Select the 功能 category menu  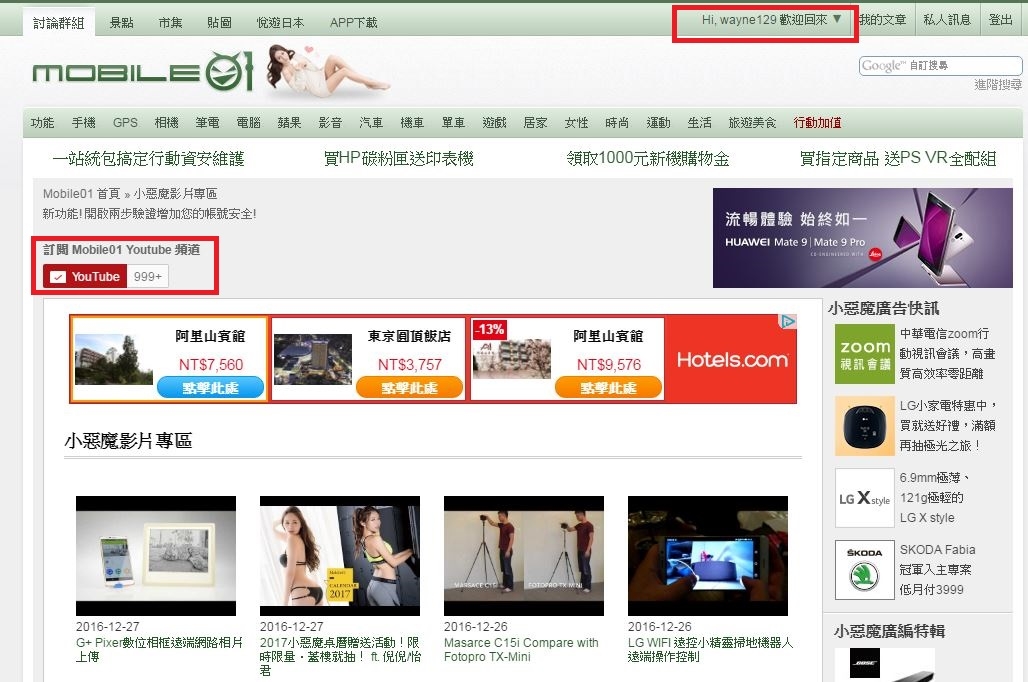43,123
